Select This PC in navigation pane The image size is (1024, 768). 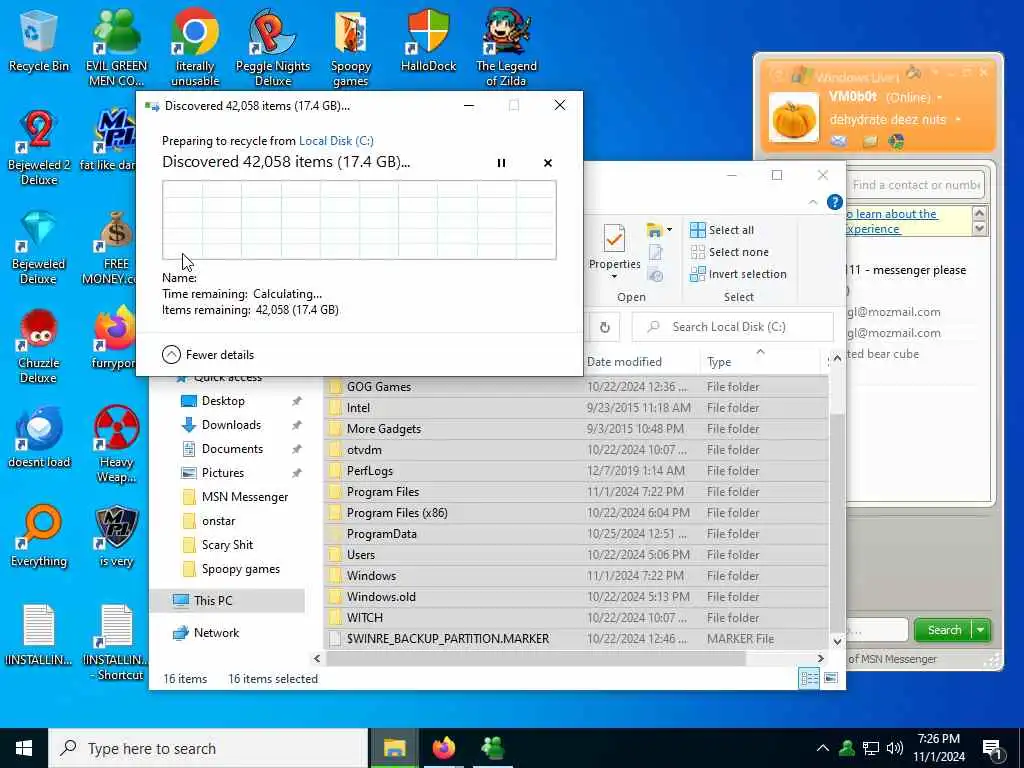[227, 601]
